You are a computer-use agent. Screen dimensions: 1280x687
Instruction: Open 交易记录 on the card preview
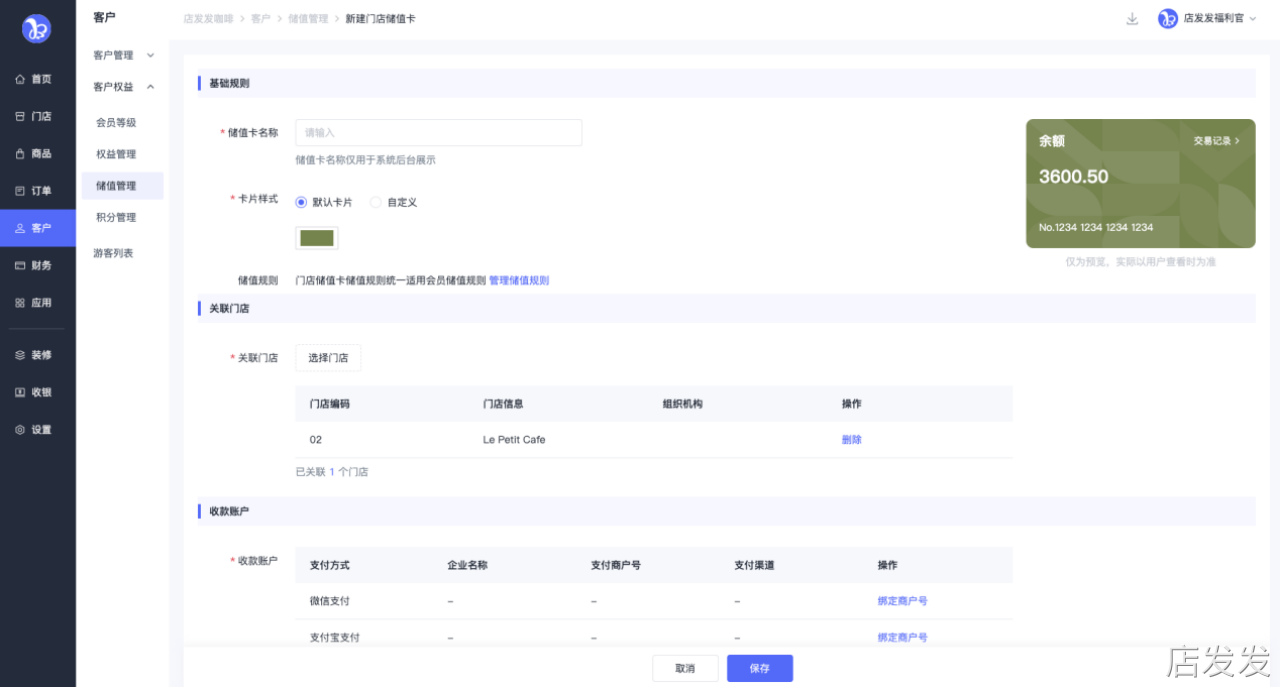1216,141
